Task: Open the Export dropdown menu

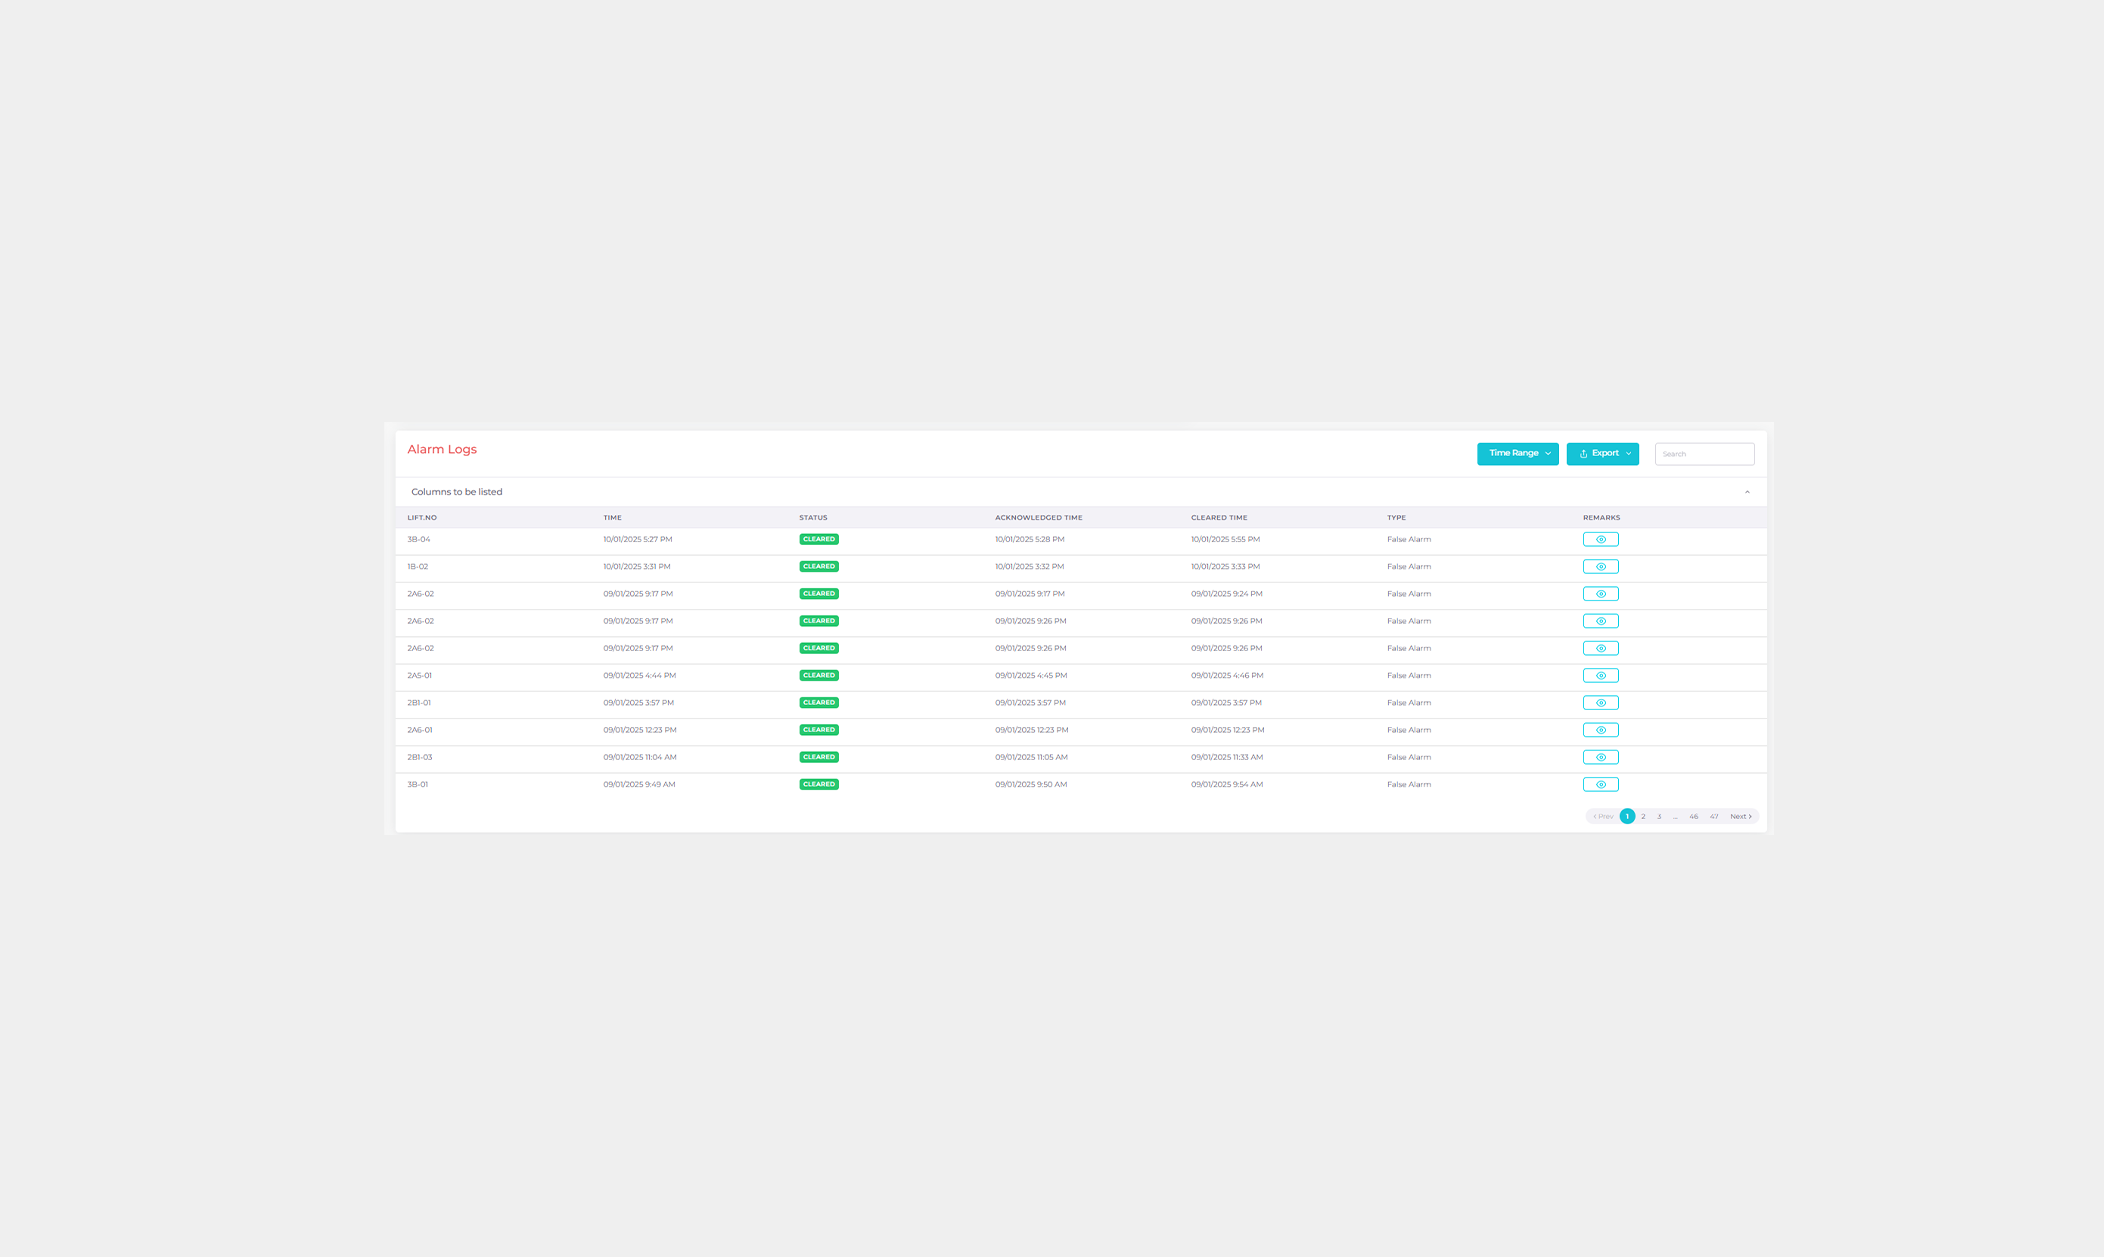Action: (1602, 454)
